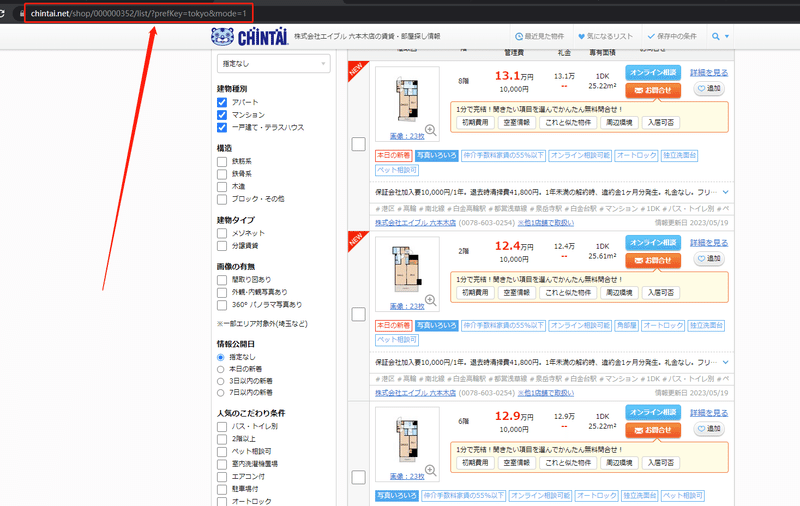Screen dimensions: 800x506
Task: Click これと似た物件 in the 13.1万円 listing
Action: 568,122
